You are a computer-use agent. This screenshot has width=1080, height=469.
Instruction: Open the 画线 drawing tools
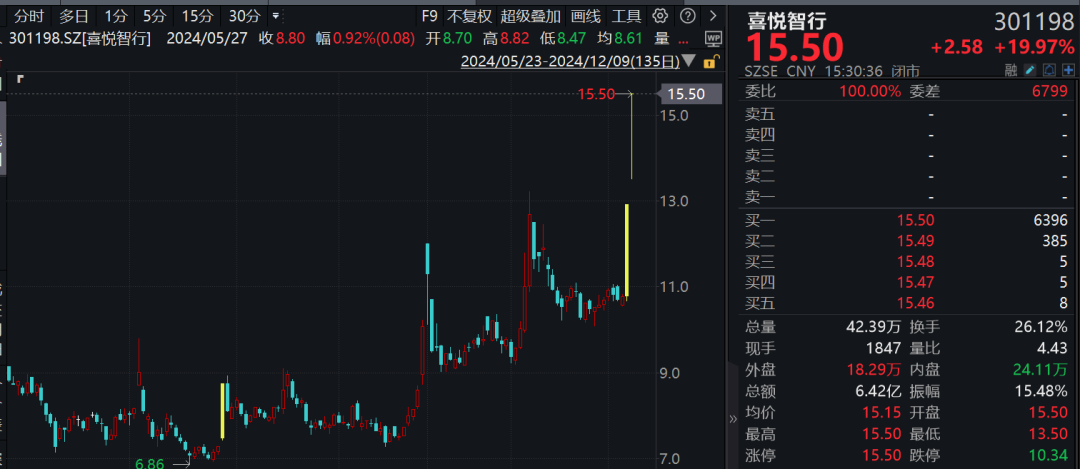585,15
